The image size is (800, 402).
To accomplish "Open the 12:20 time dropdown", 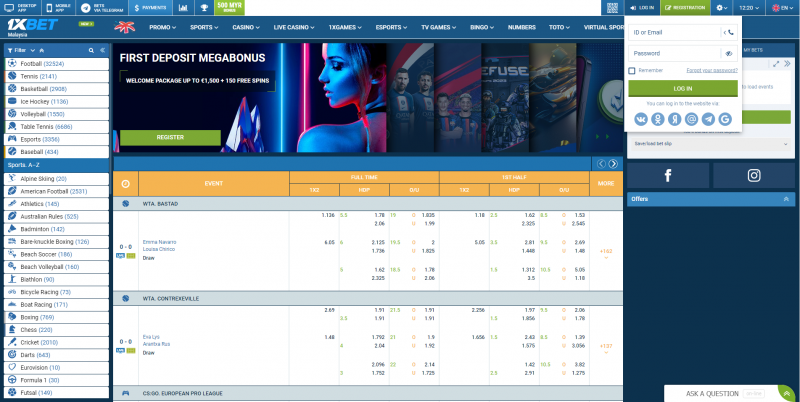I will pos(749,8).
